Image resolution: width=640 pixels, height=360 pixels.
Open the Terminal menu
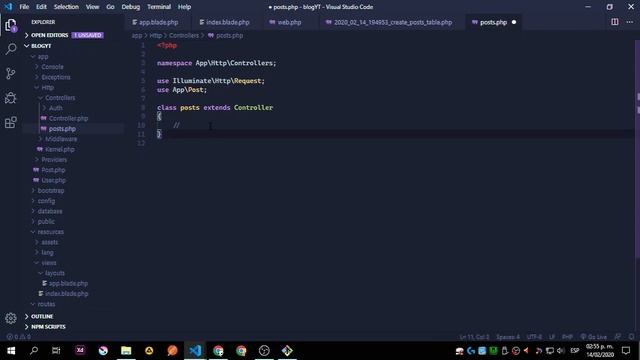(x=159, y=7)
